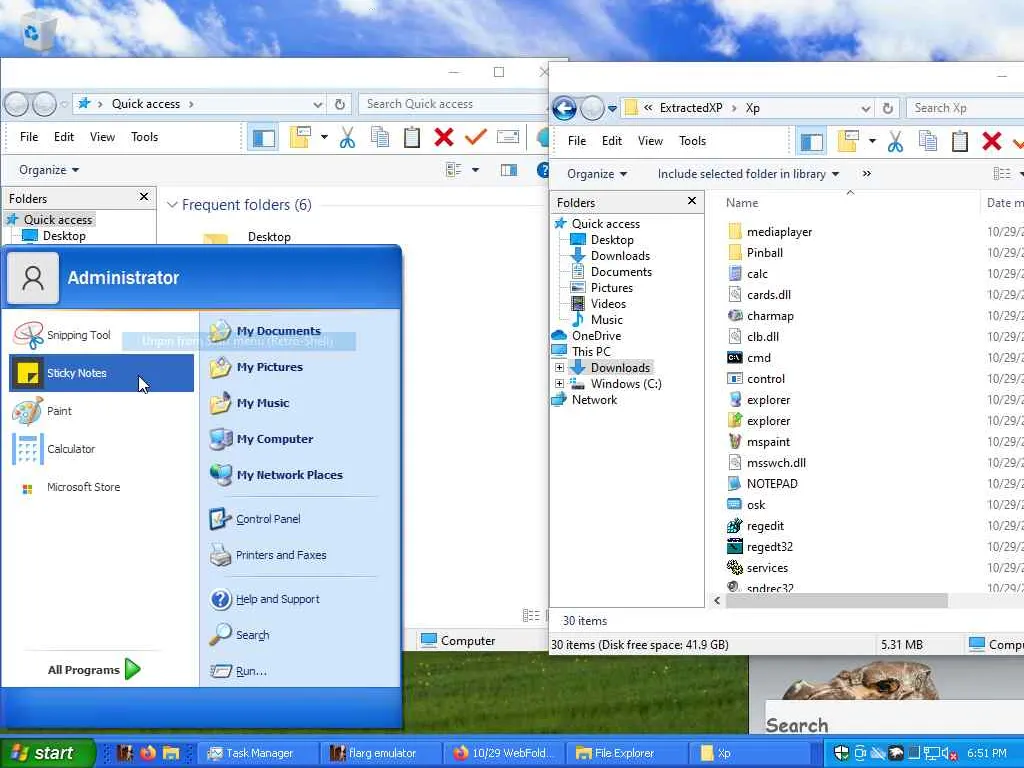Viewport: 1024px width, 768px height.
Task: Open Calculator from the start menu
Action: [x=101, y=449]
